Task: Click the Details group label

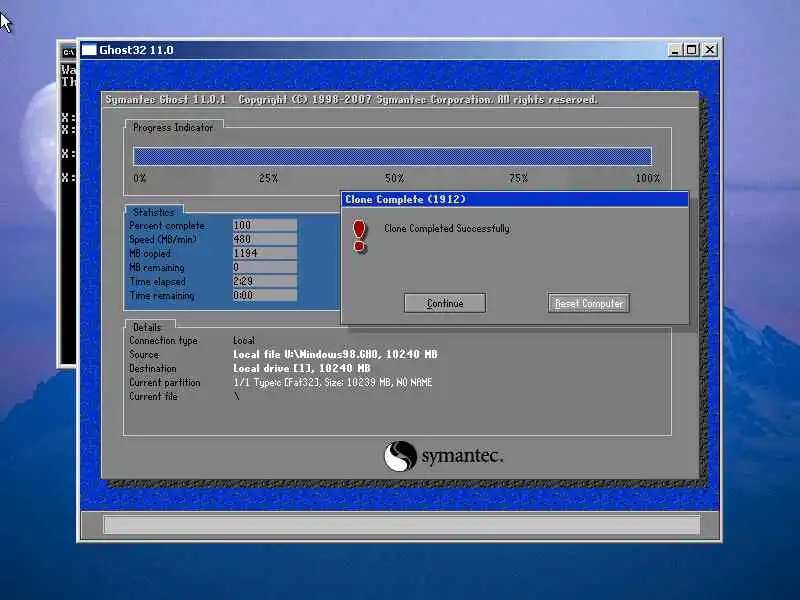Action: pyautogui.click(x=147, y=327)
